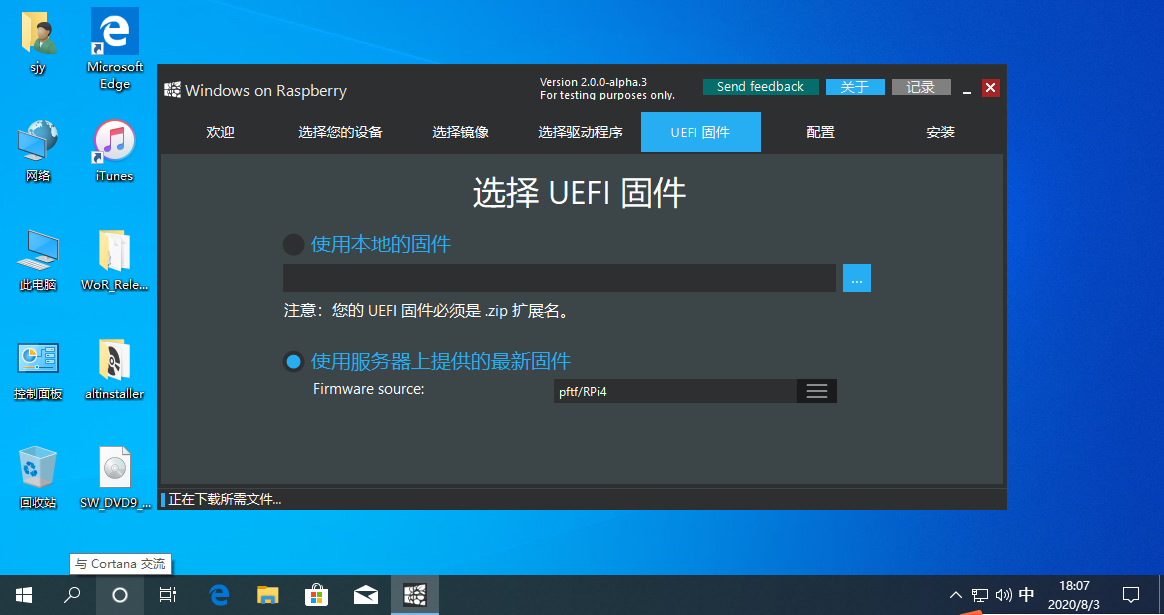1164x615 pixels.
Task: Click the local firmware path field
Action: [559, 278]
